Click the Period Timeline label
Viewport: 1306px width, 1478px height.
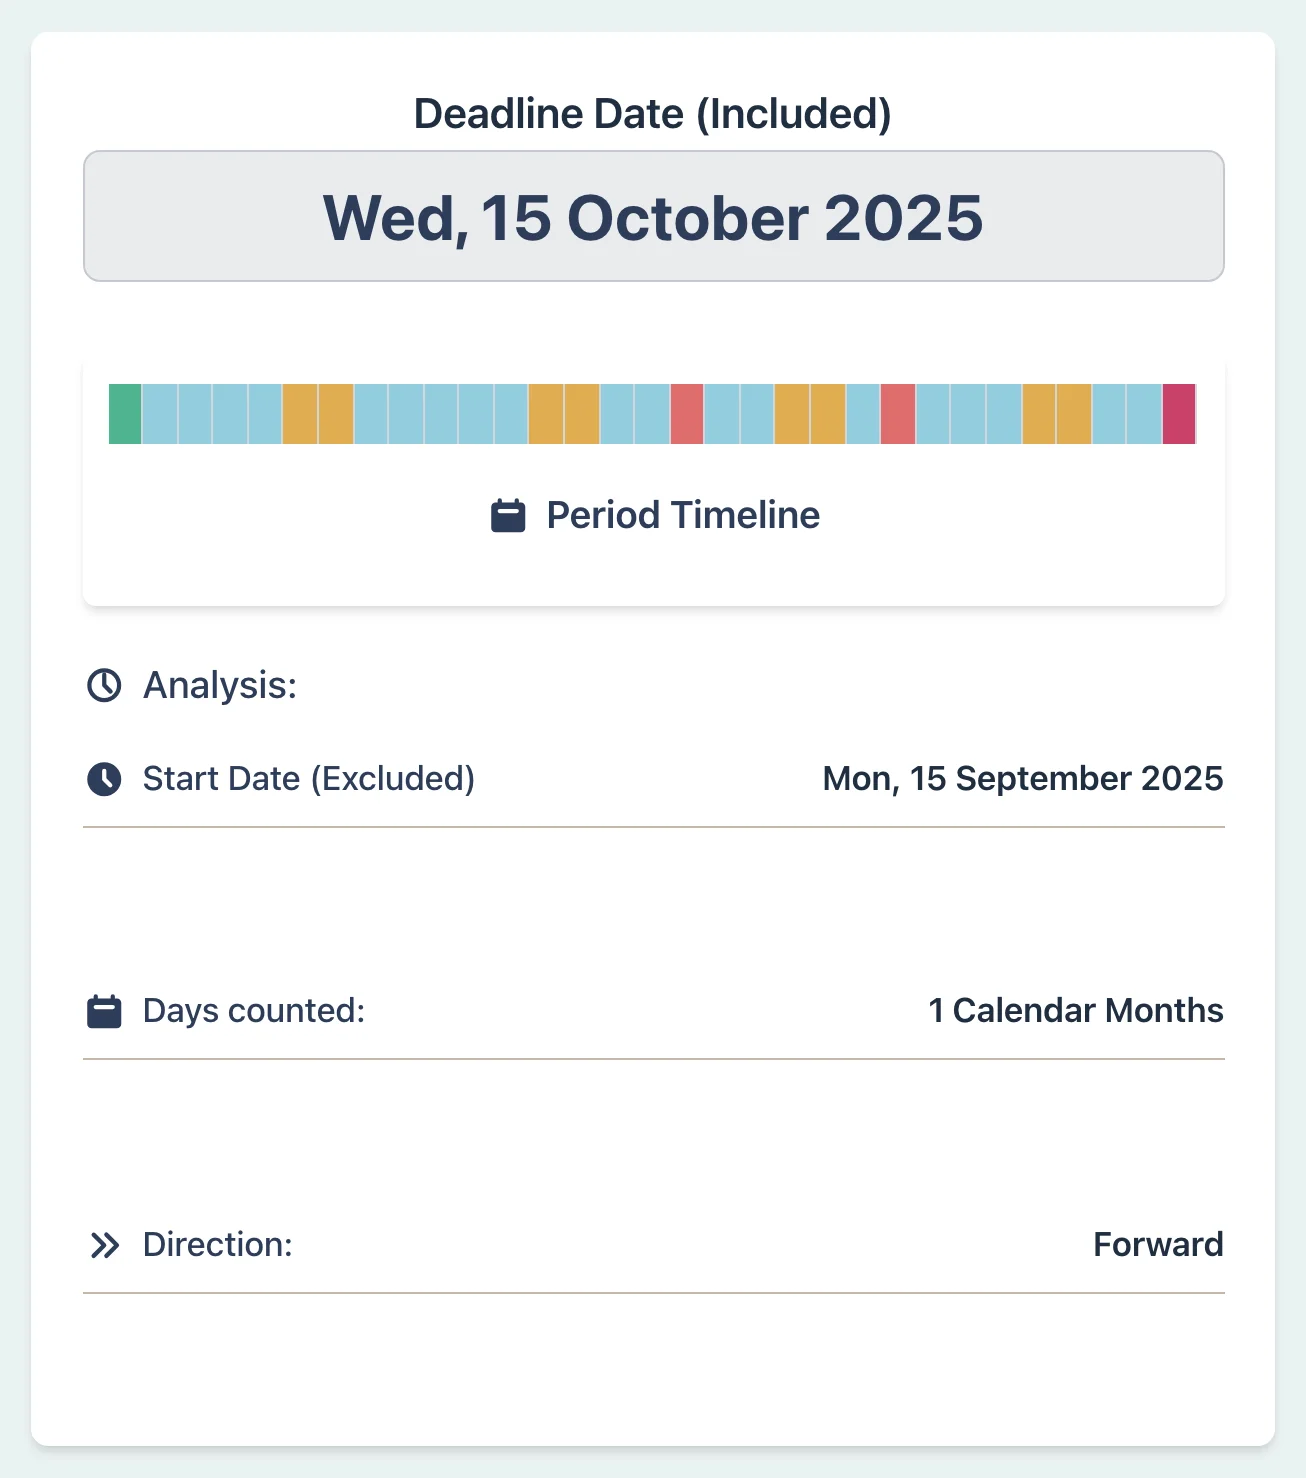pyautogui.click(x=681, y=514)
